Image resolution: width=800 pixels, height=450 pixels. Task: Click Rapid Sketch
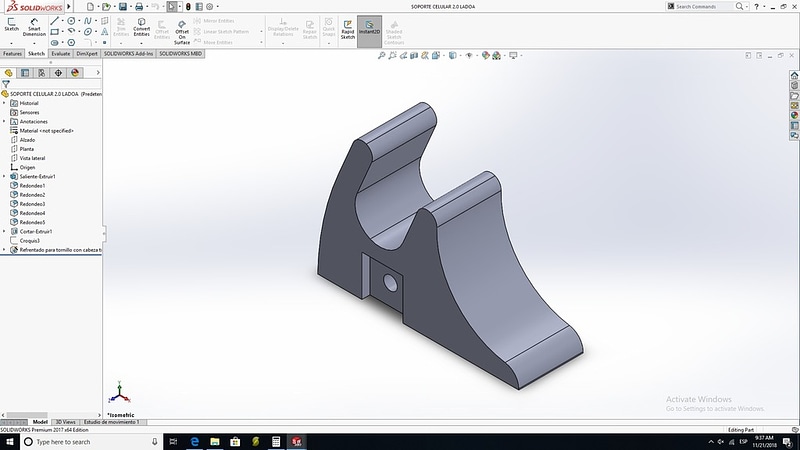(x=347, y=30)
